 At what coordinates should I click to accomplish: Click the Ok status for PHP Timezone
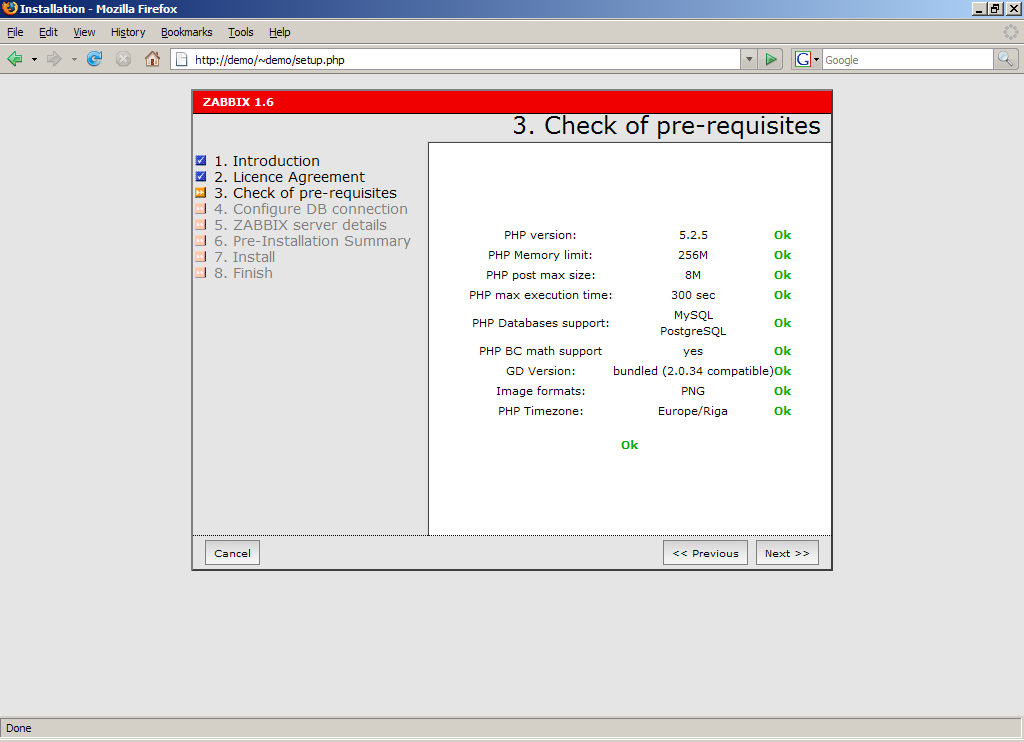[782, 411]
